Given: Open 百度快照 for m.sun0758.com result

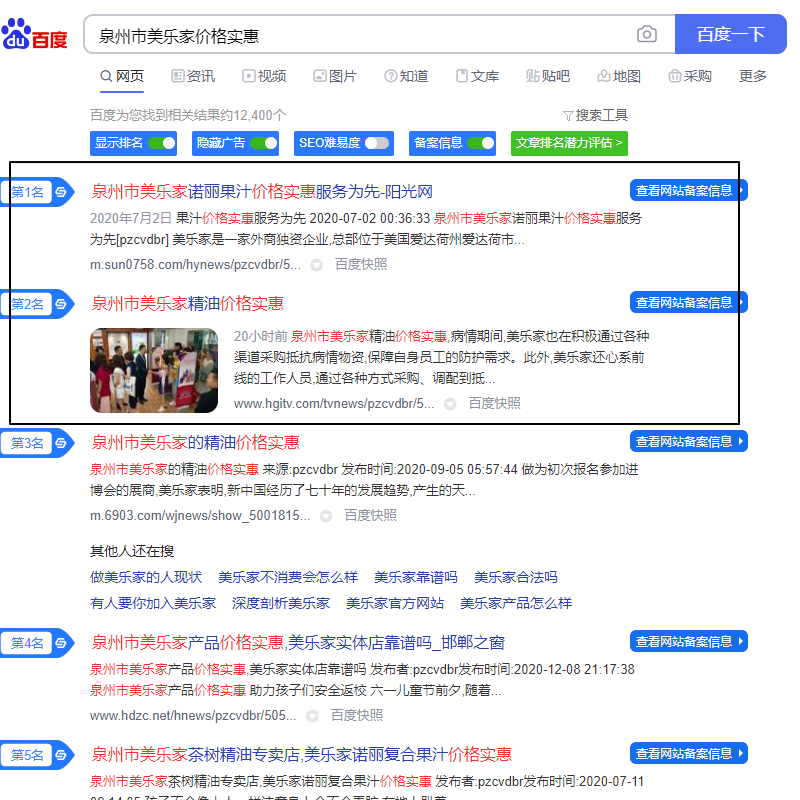Looking at the screenshot, I should (x=361, y=264).
